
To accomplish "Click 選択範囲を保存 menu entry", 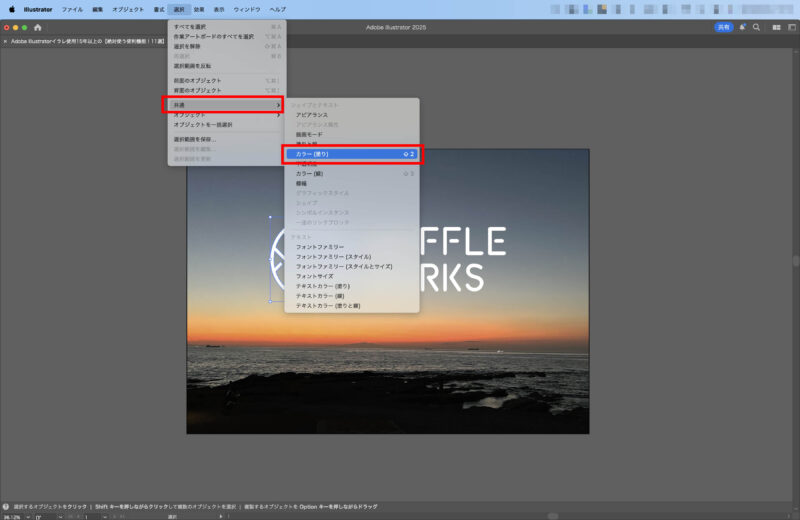I will (x=194, y=139).
